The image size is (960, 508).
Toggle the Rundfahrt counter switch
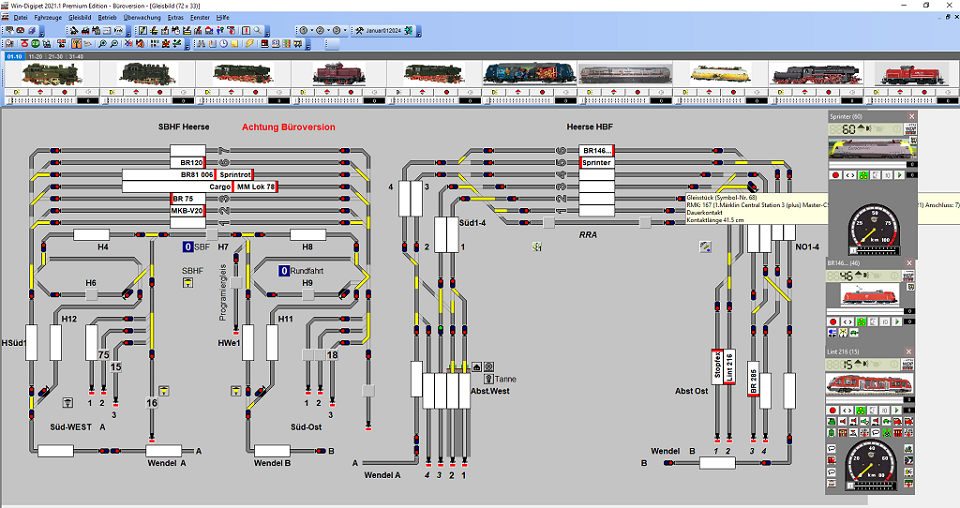pyautogui.click(x=284, y=271)
